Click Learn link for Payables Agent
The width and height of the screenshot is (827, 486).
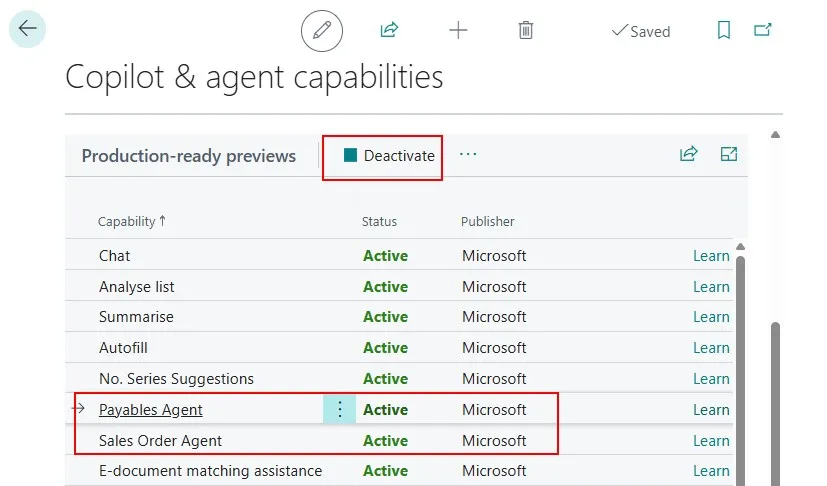[711, 410]
